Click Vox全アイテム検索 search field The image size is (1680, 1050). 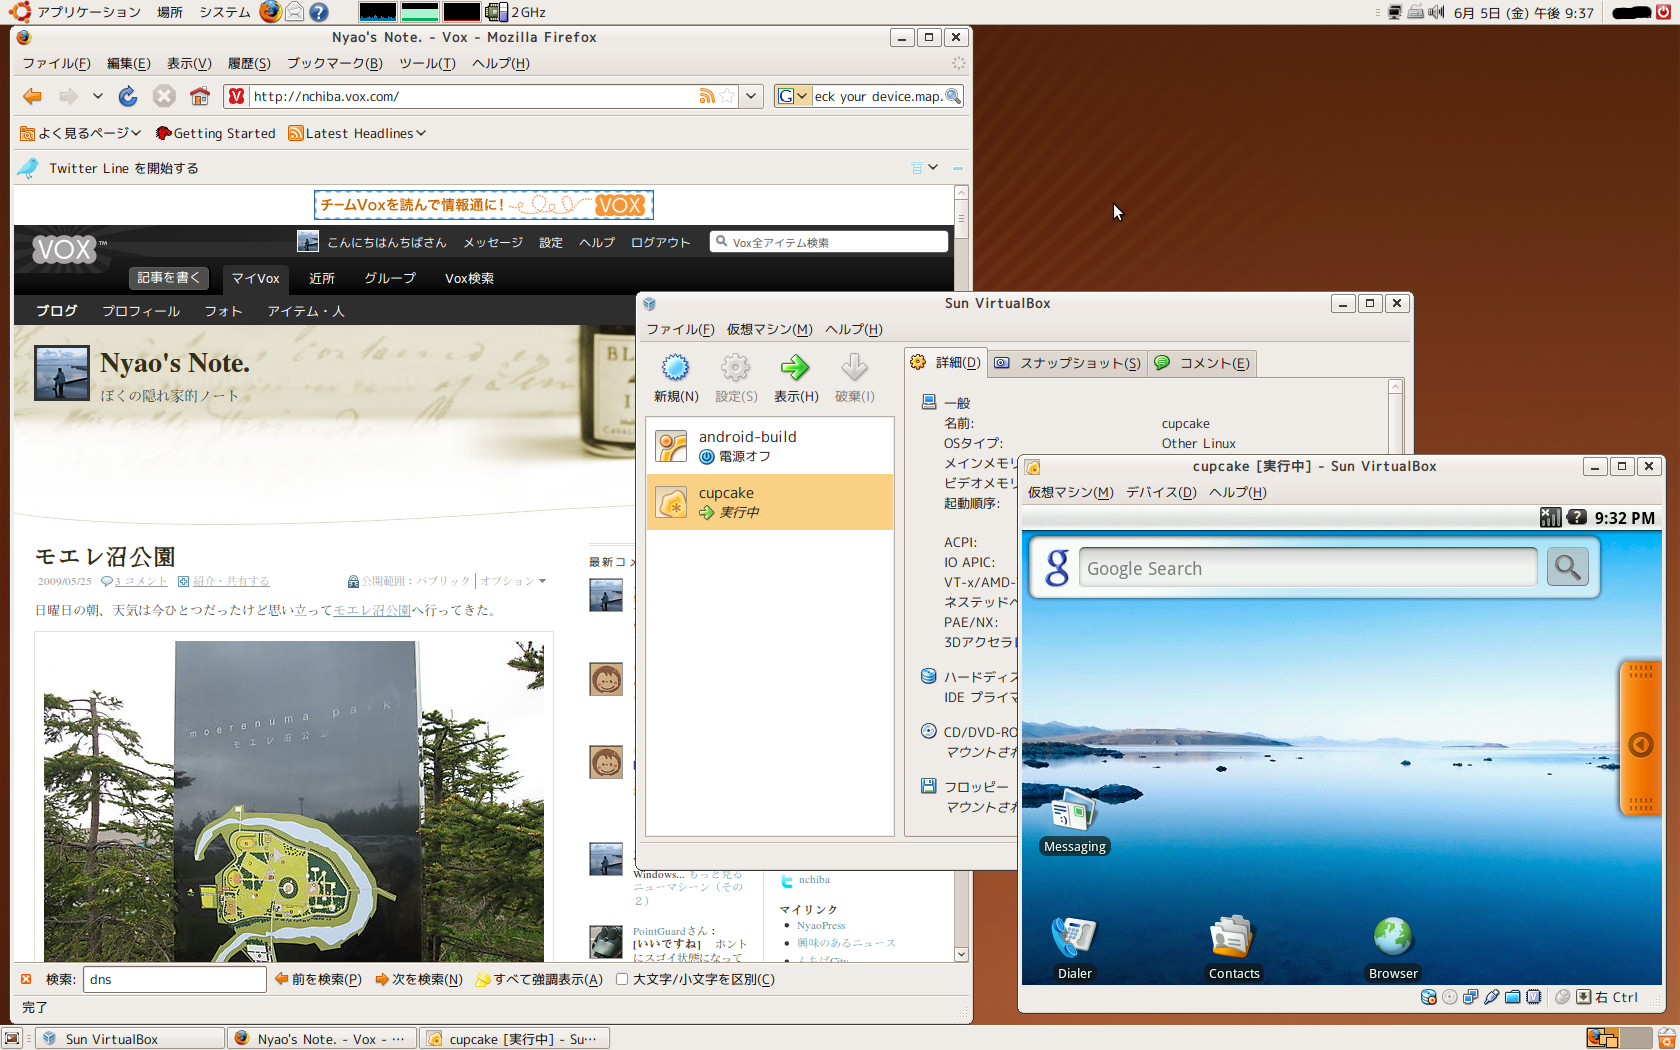829,242
